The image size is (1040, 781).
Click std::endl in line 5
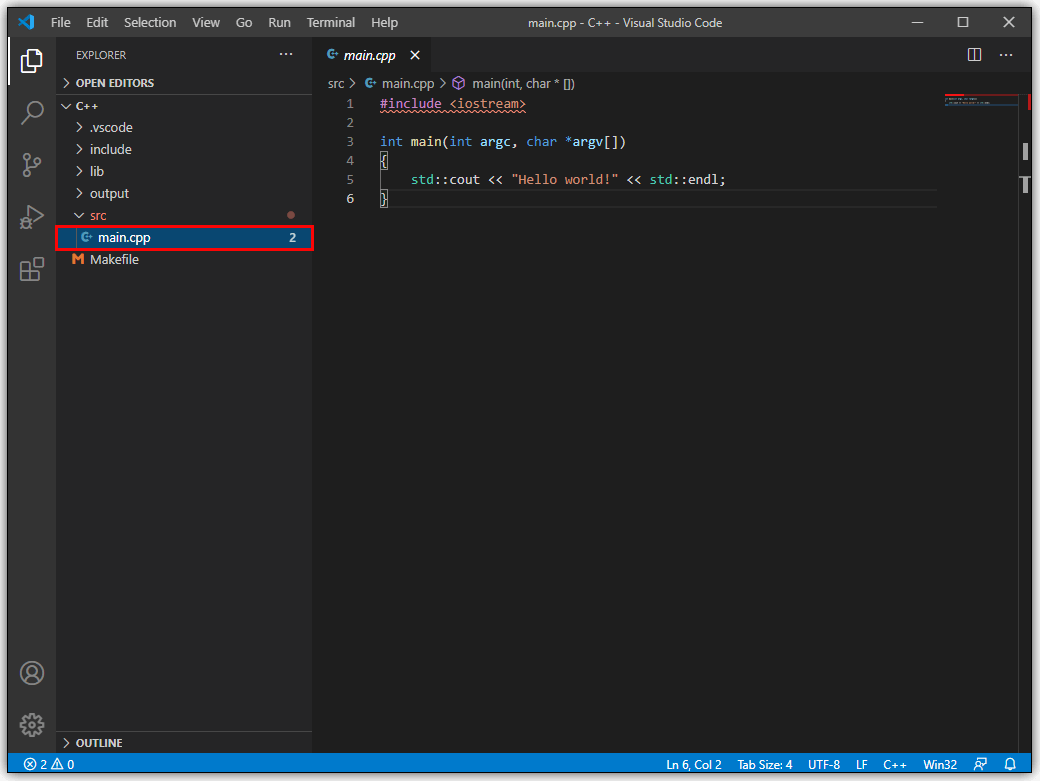(x=684, y=180)
